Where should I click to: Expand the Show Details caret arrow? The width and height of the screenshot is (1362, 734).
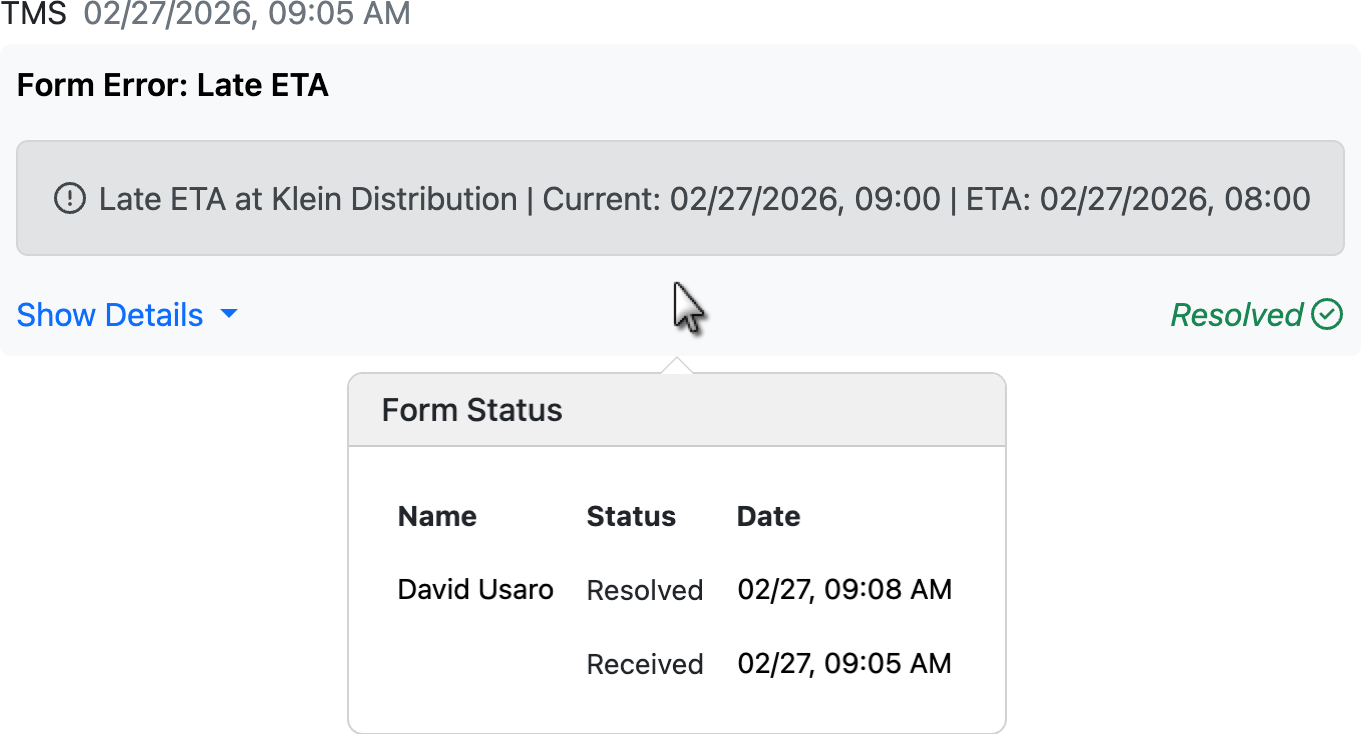click(229, 315)
